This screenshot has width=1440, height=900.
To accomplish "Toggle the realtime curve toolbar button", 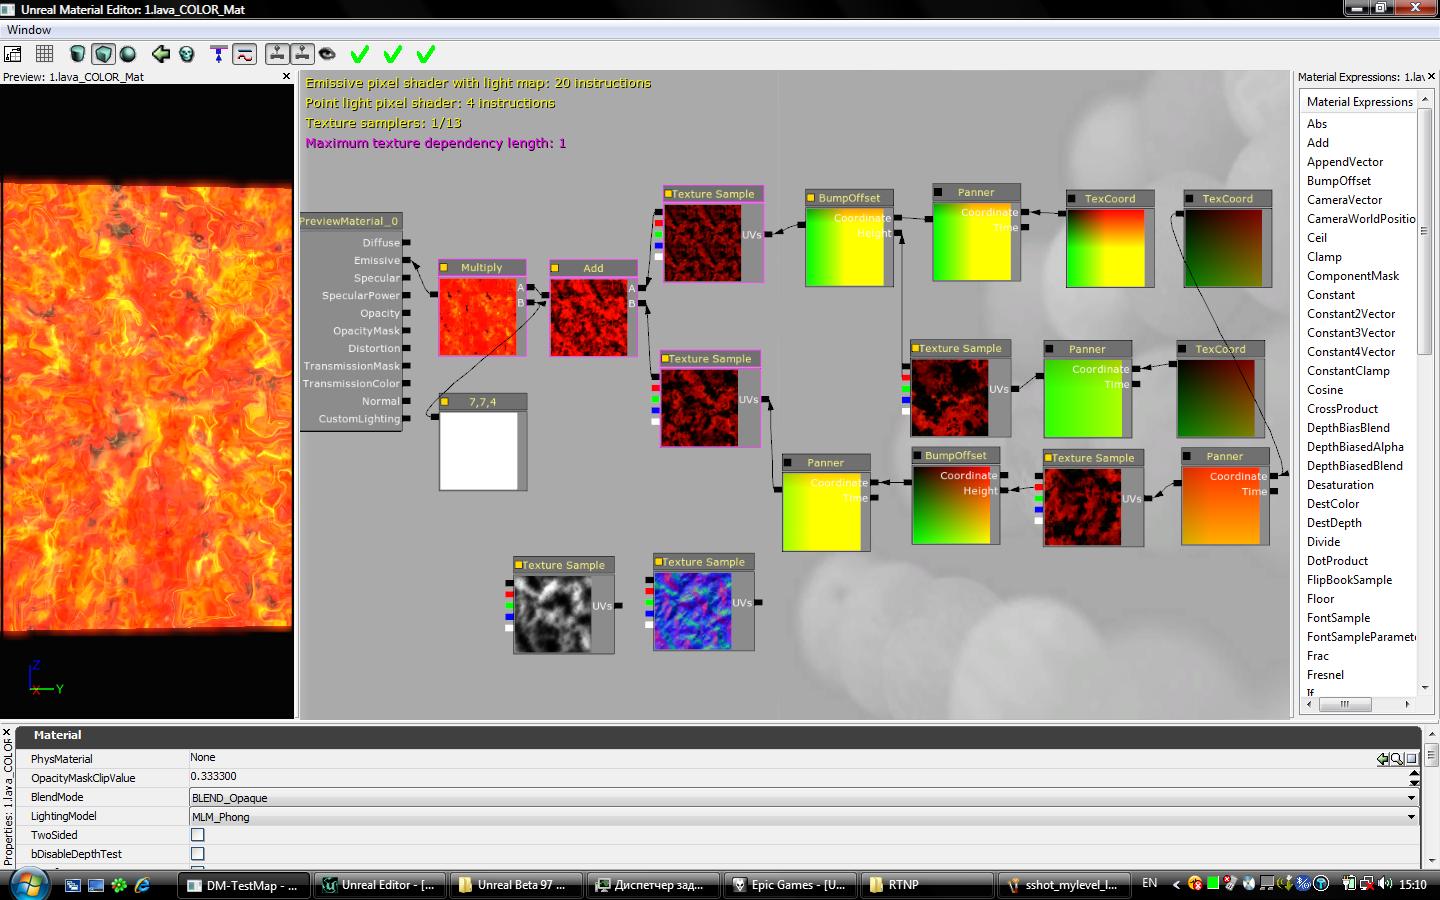I will 246,54.
